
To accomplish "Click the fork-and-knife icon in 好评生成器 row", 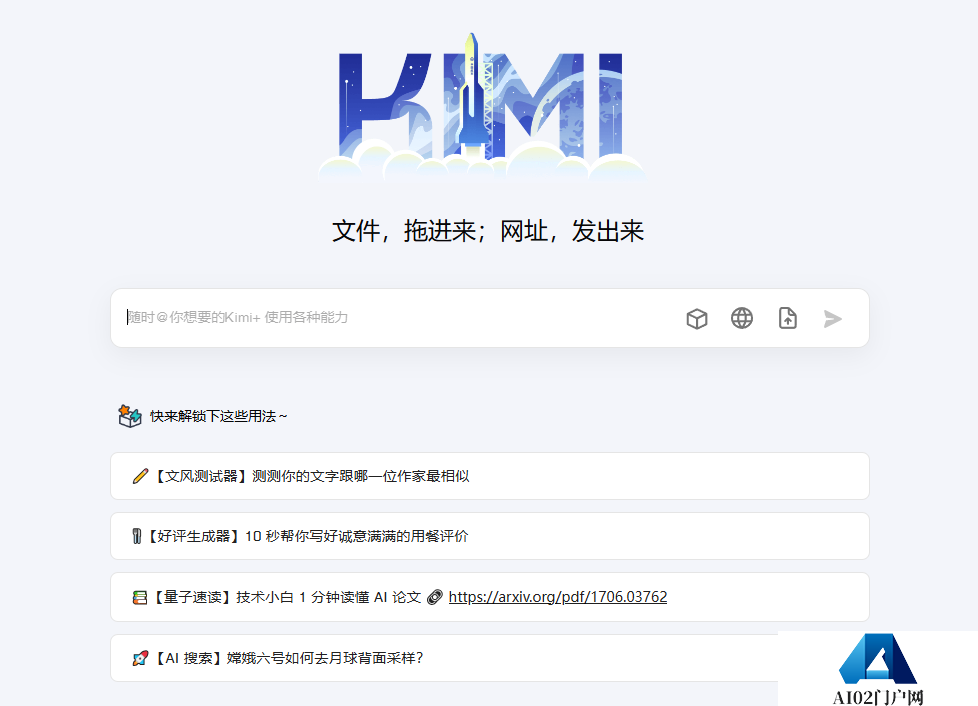I will click(137, 536).
